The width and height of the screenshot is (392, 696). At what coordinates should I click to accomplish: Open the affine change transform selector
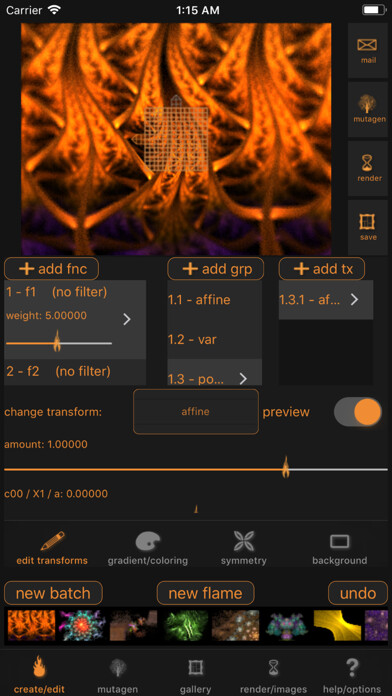(196, 411)
